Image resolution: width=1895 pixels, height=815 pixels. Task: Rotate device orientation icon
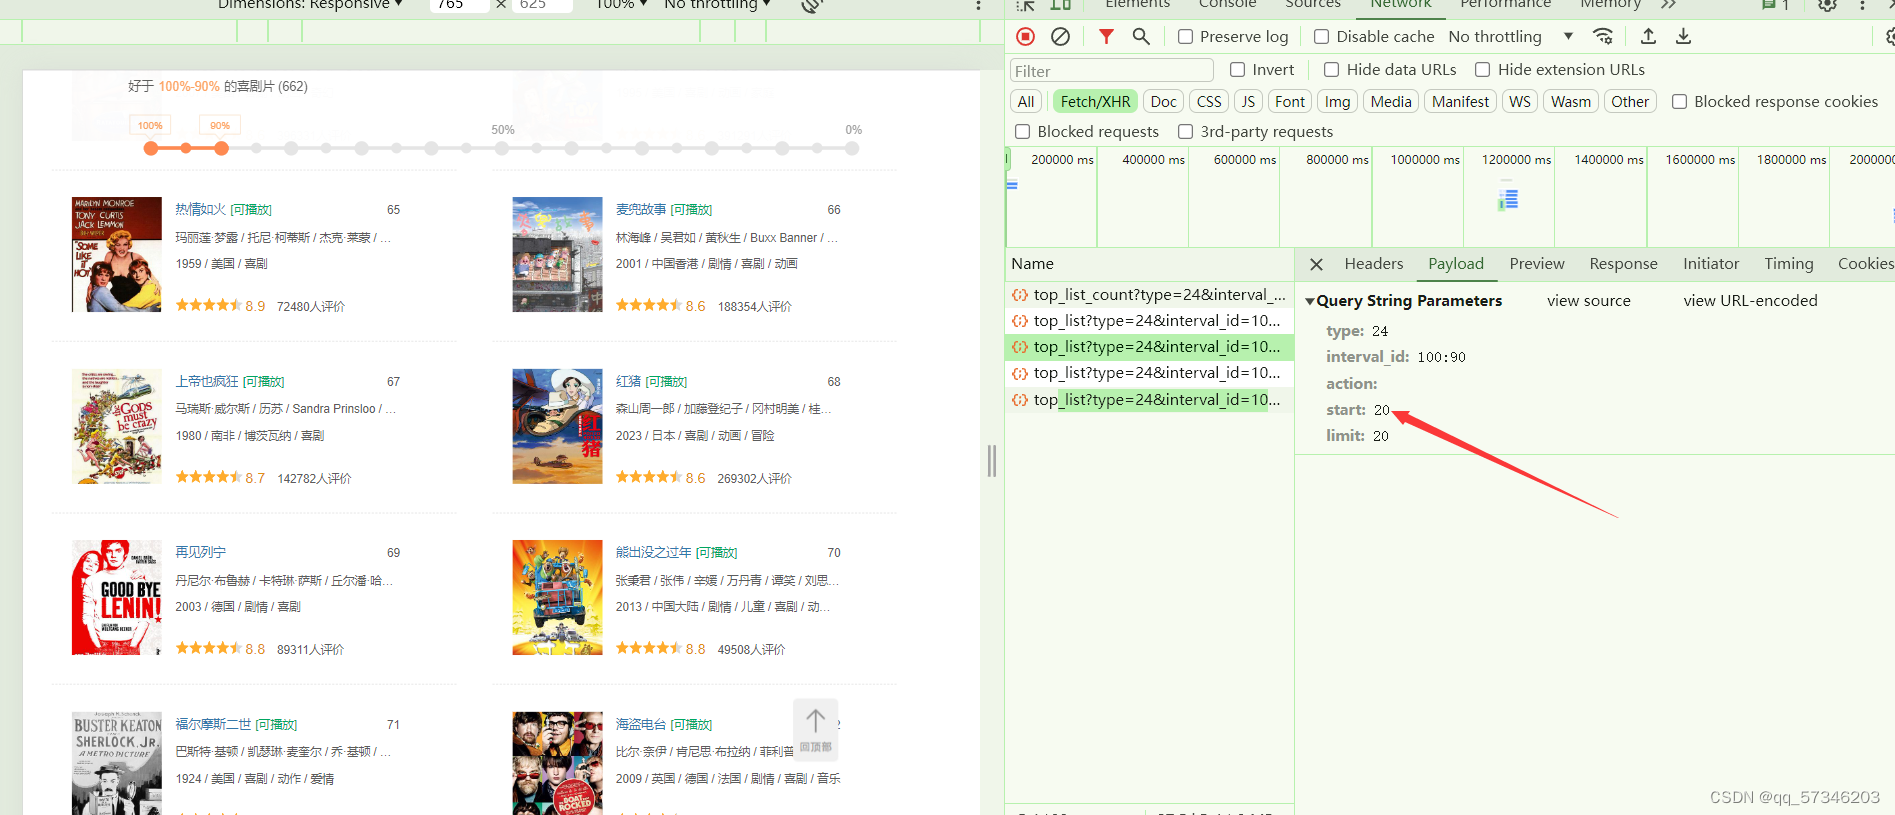[x=812, y=4]
